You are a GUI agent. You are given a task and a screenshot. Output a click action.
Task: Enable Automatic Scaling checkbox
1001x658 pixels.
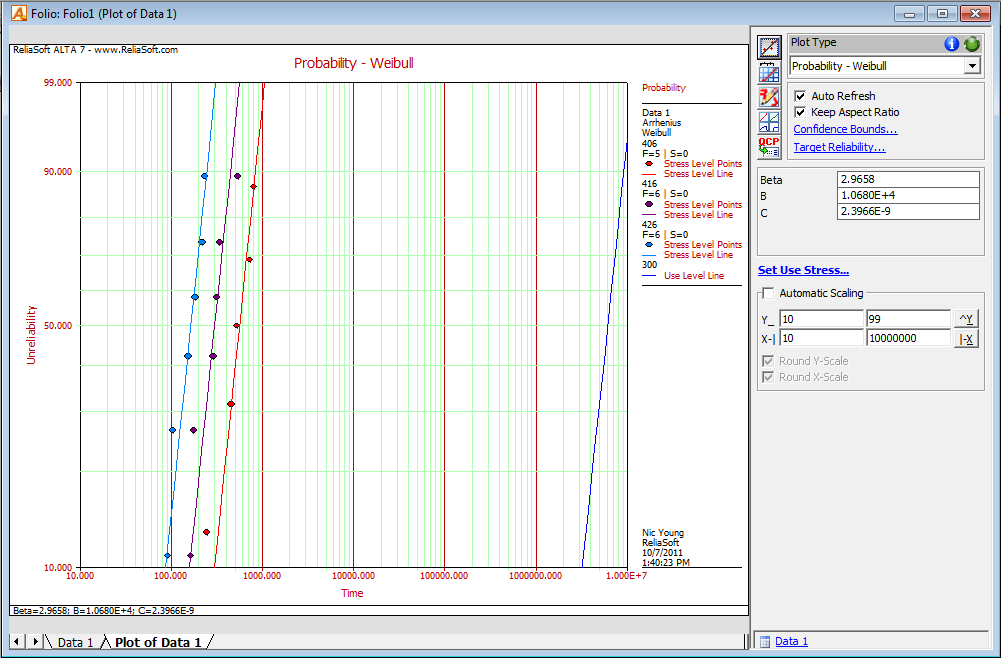click(768, 294)
